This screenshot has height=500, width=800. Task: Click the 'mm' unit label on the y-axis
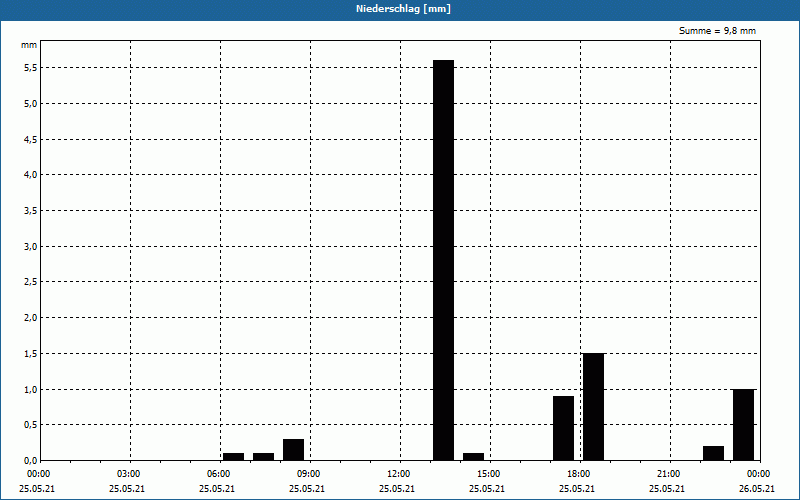(29, 45)
